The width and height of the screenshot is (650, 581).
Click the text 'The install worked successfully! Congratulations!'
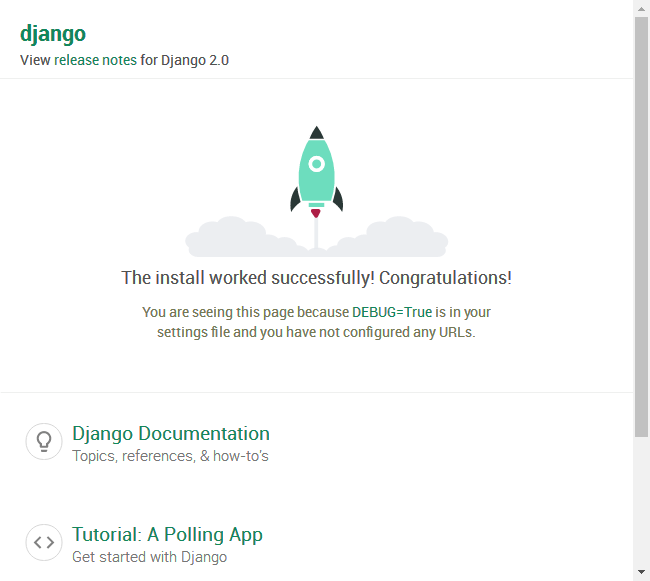click(316, 278)
